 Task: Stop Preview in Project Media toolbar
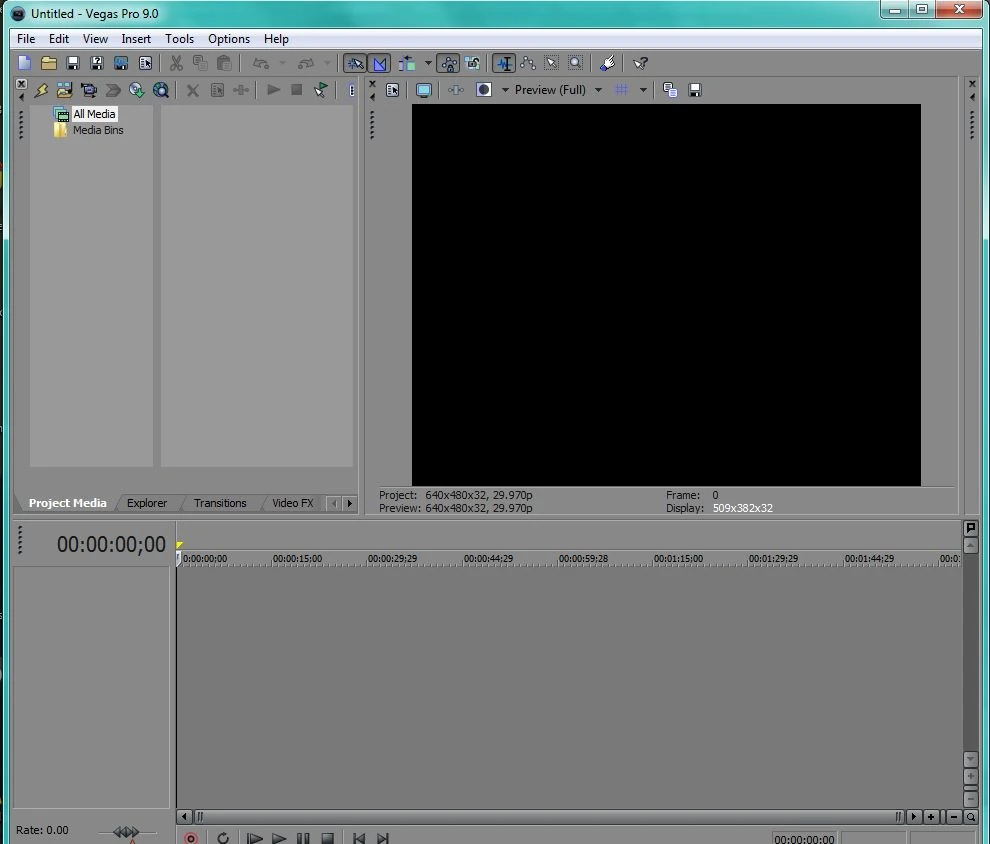click(x=296, y=90)
